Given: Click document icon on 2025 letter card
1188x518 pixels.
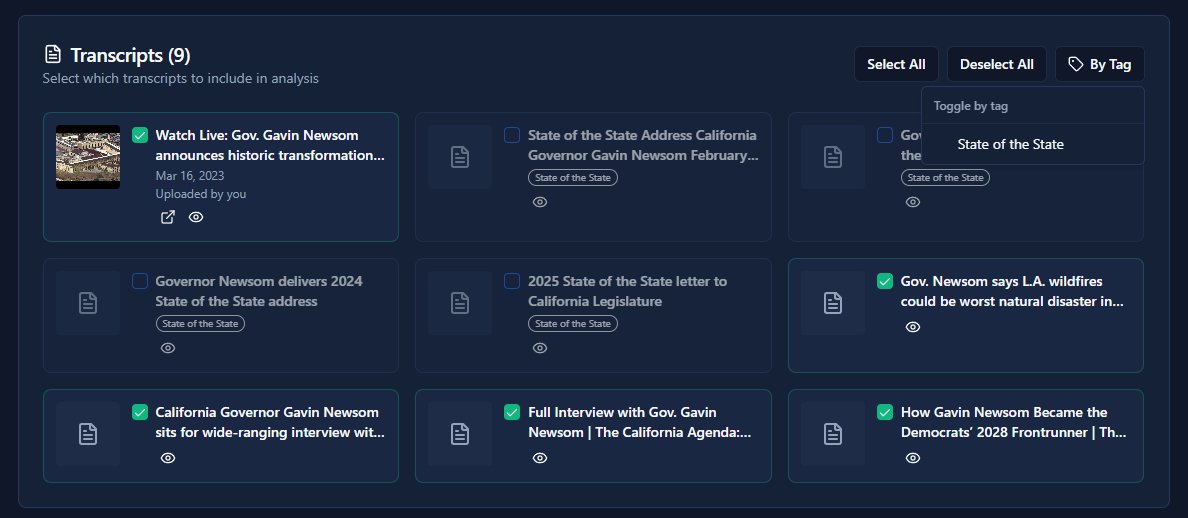Looking at the screenshot, I should click(x=460, y=303).
